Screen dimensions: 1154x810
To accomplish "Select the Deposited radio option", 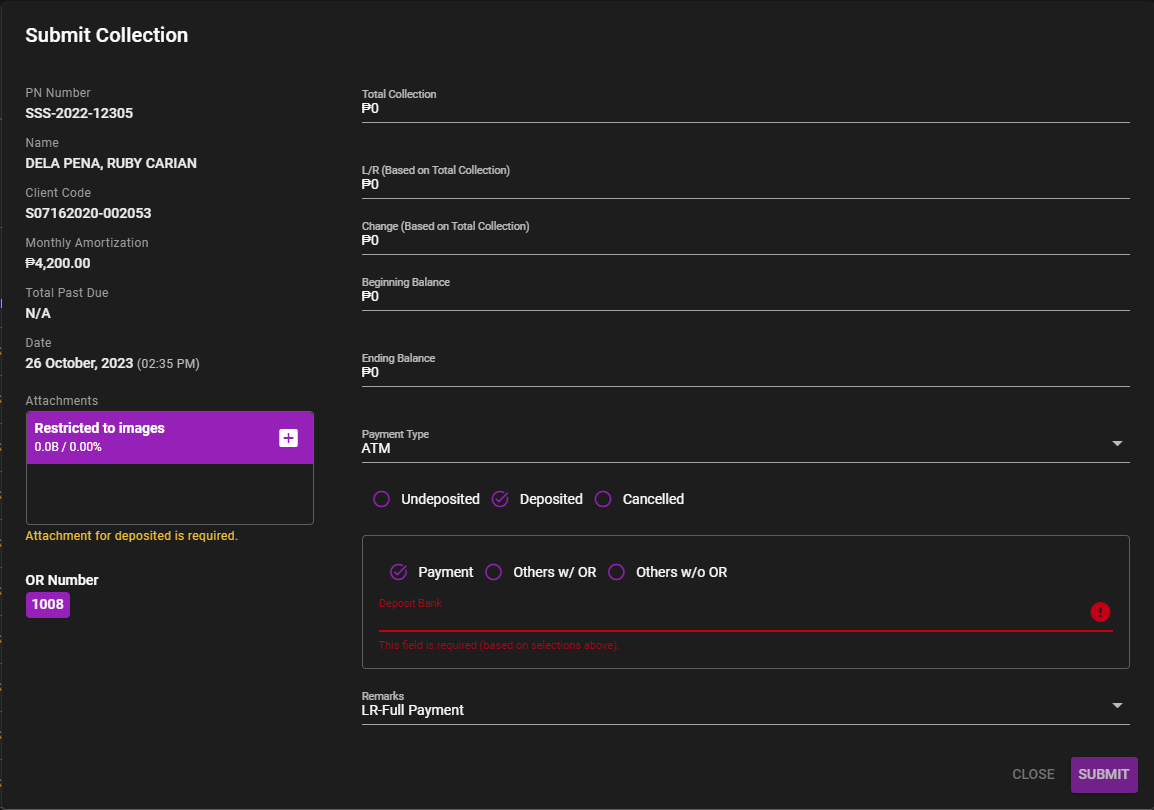I will 500,499.
